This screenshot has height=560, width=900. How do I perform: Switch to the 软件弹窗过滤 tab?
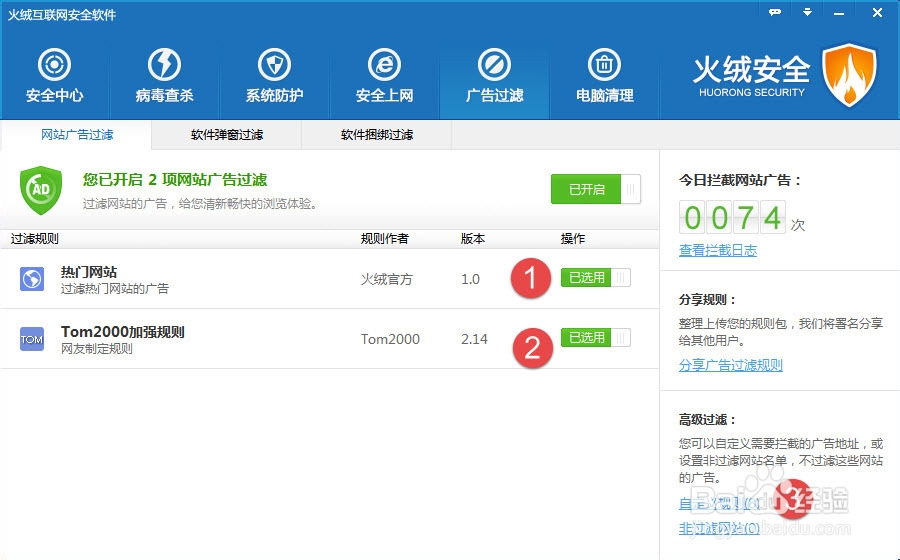pyautogui.click(x=227, y=135)
